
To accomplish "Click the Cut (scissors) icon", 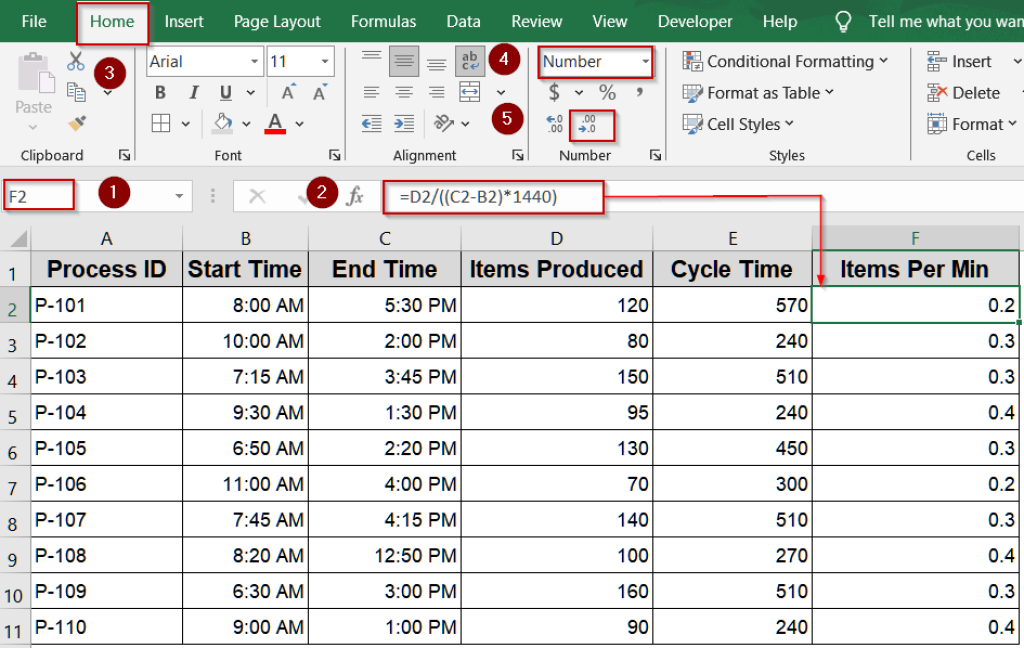I will tap(75, 60).
